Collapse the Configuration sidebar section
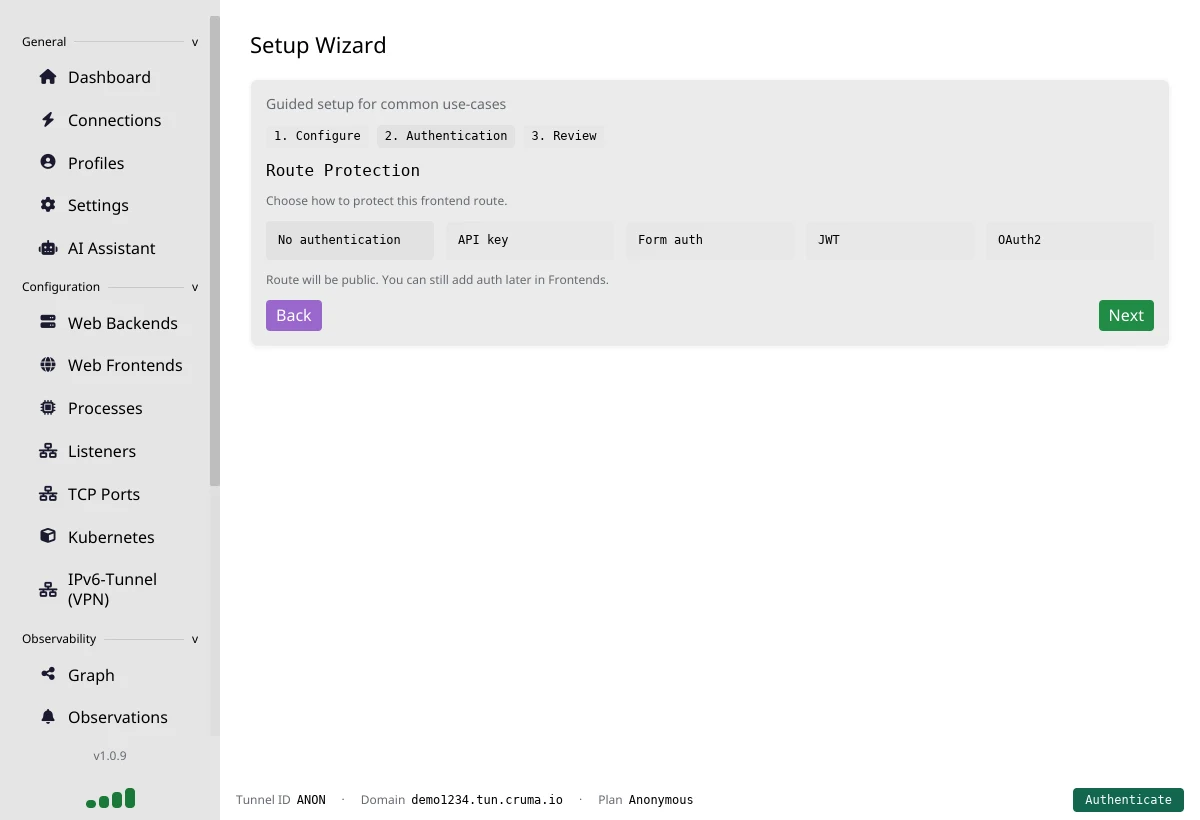This screenshot has height=820, width=1200. (195, 287)
